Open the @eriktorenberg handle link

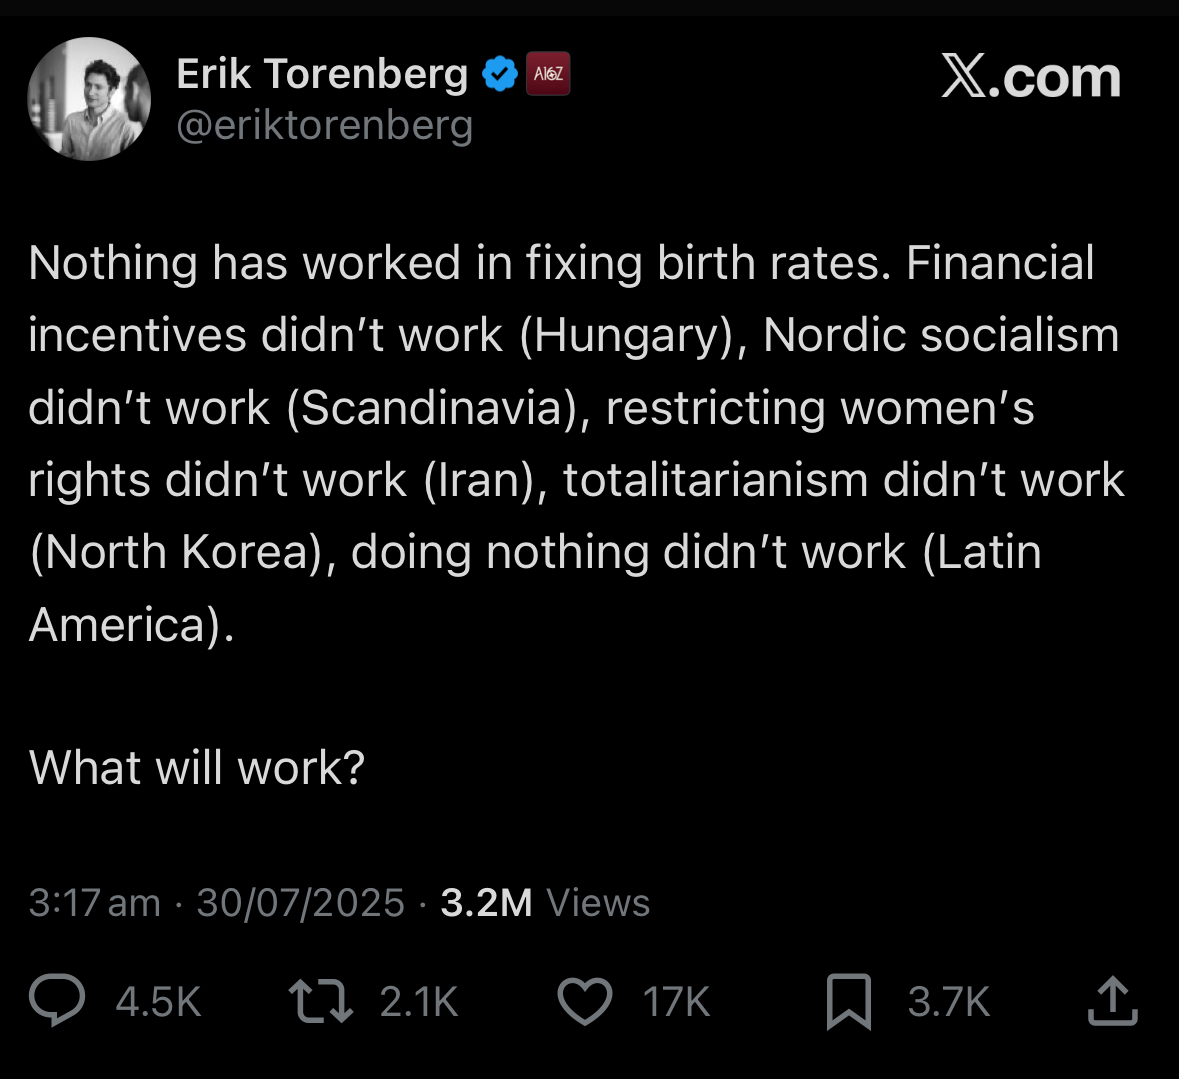325,126
